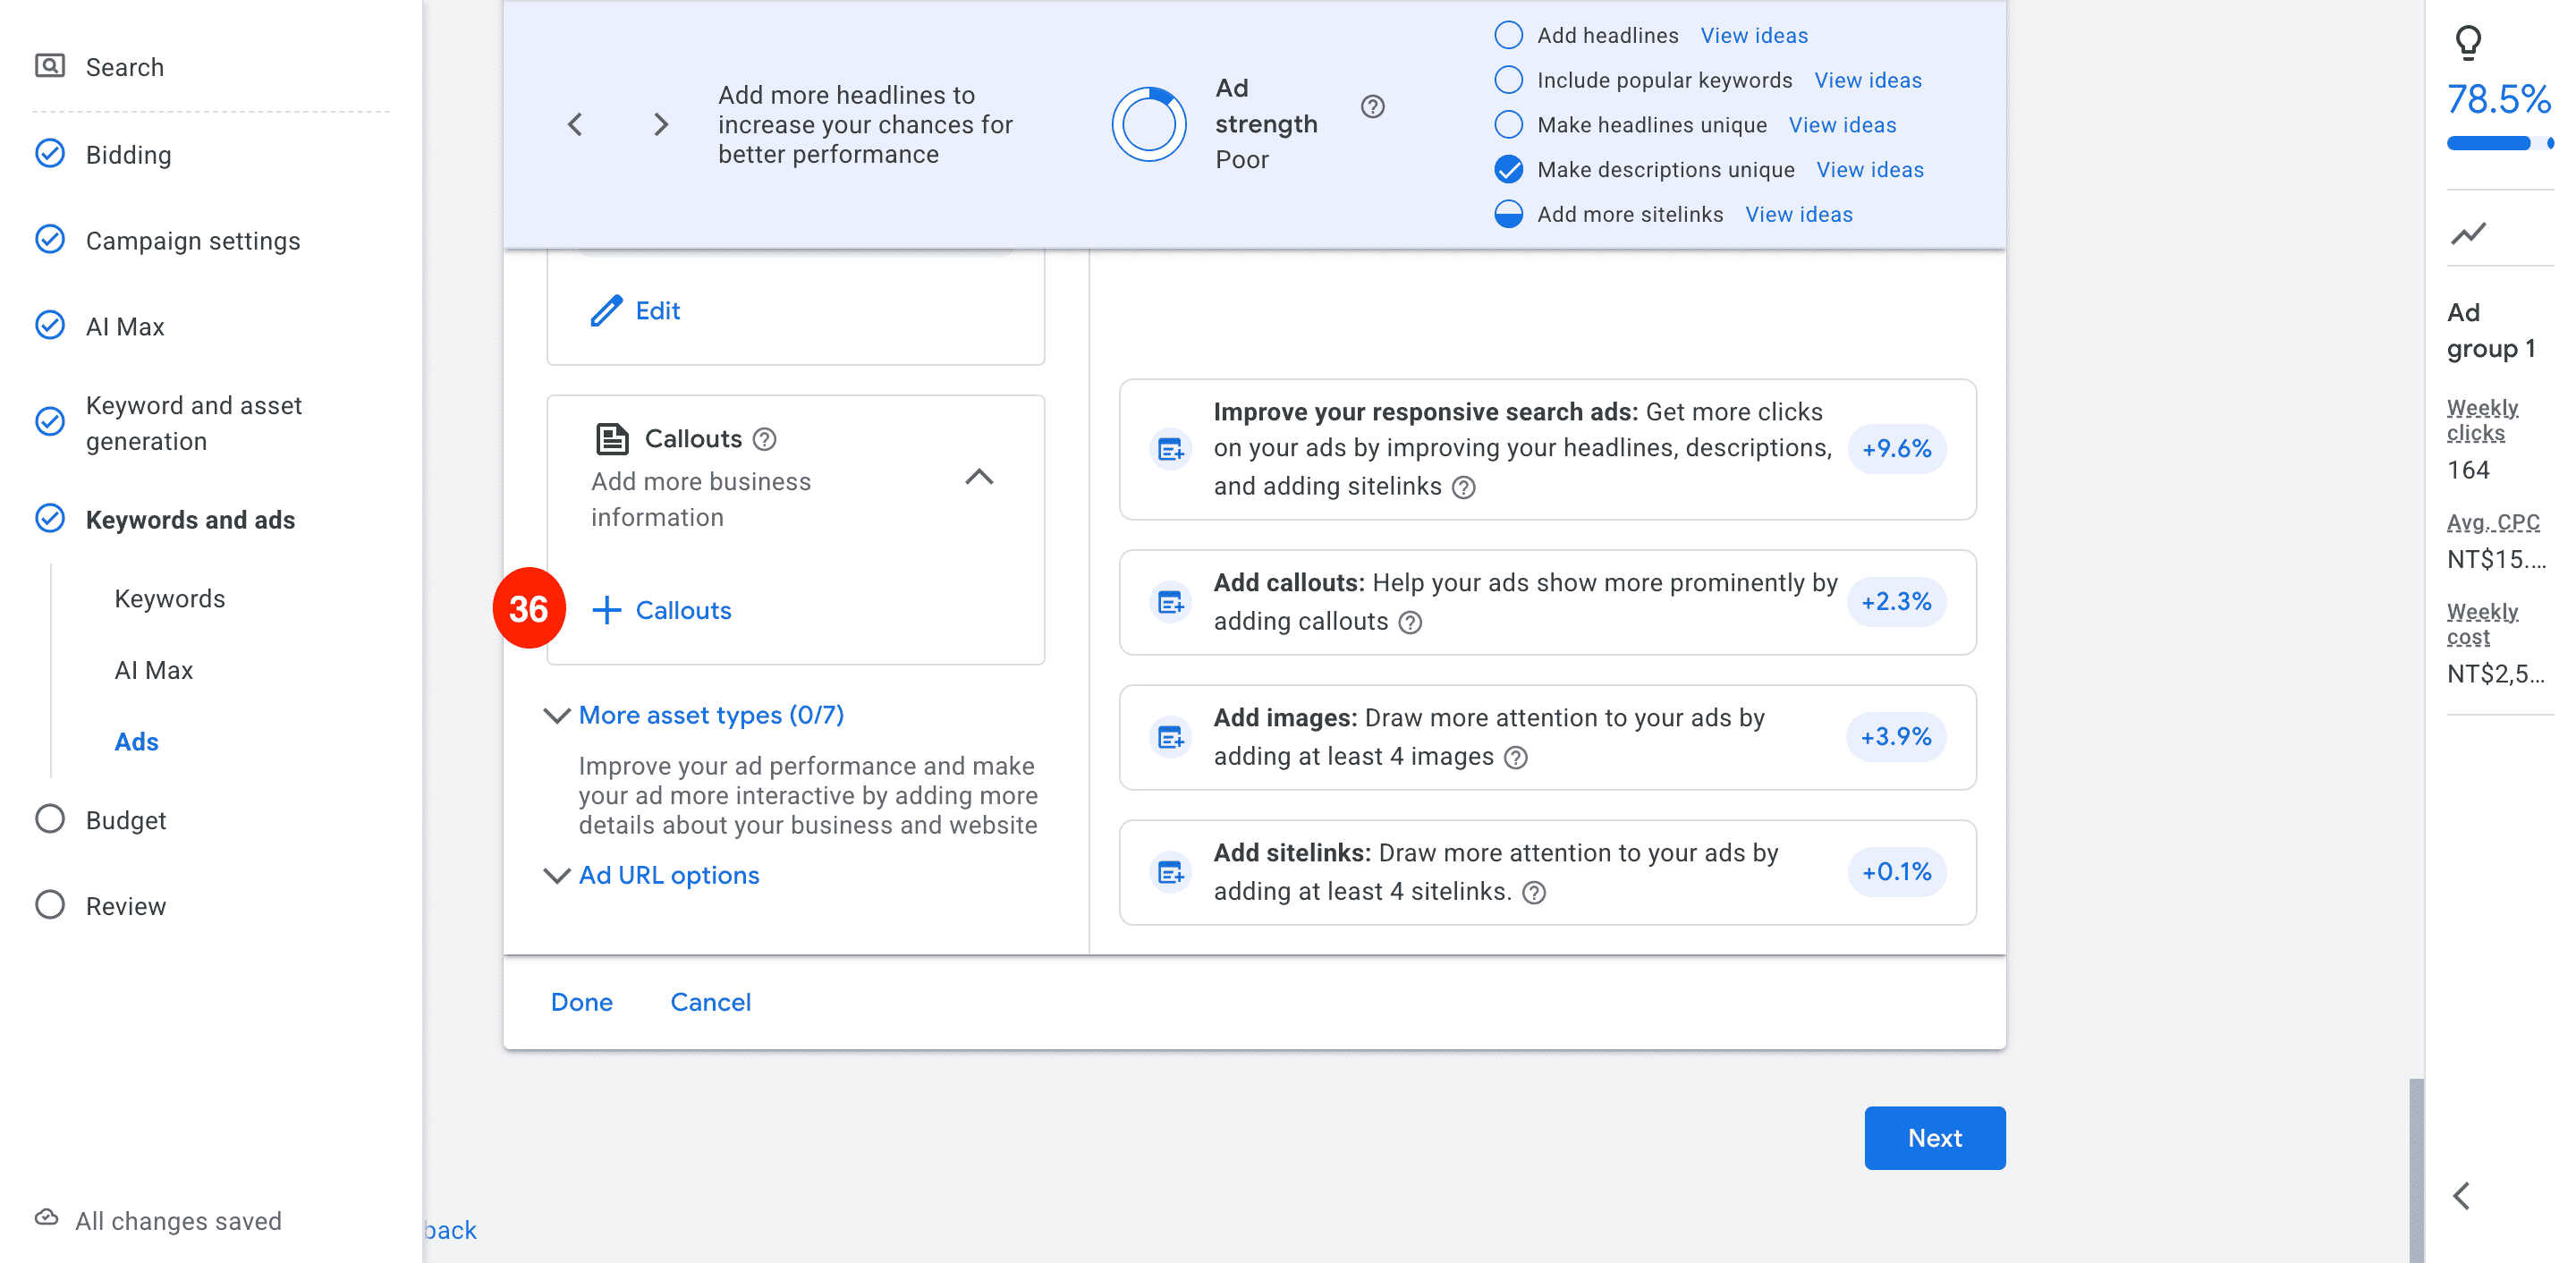The width and height of the screenshot is (2576, 1263).
Task: Select the Ads sub-item
Action: [x=137, y=742]
